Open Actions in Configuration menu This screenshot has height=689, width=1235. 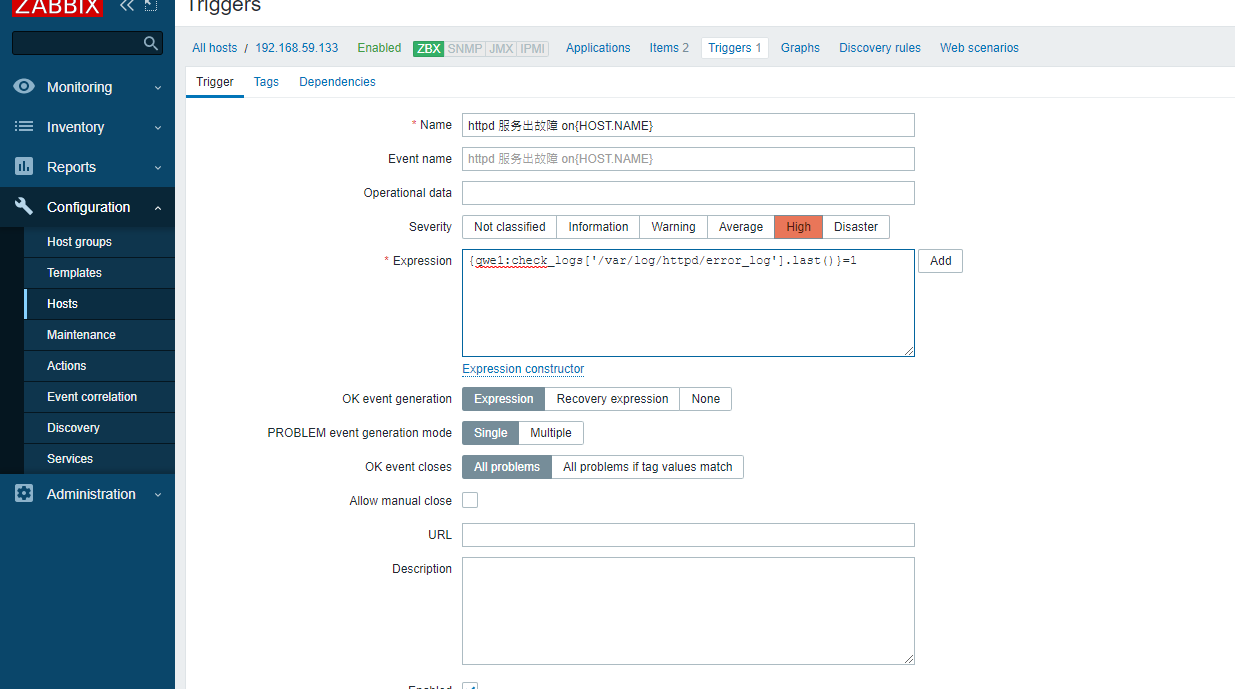click(99, 366)
